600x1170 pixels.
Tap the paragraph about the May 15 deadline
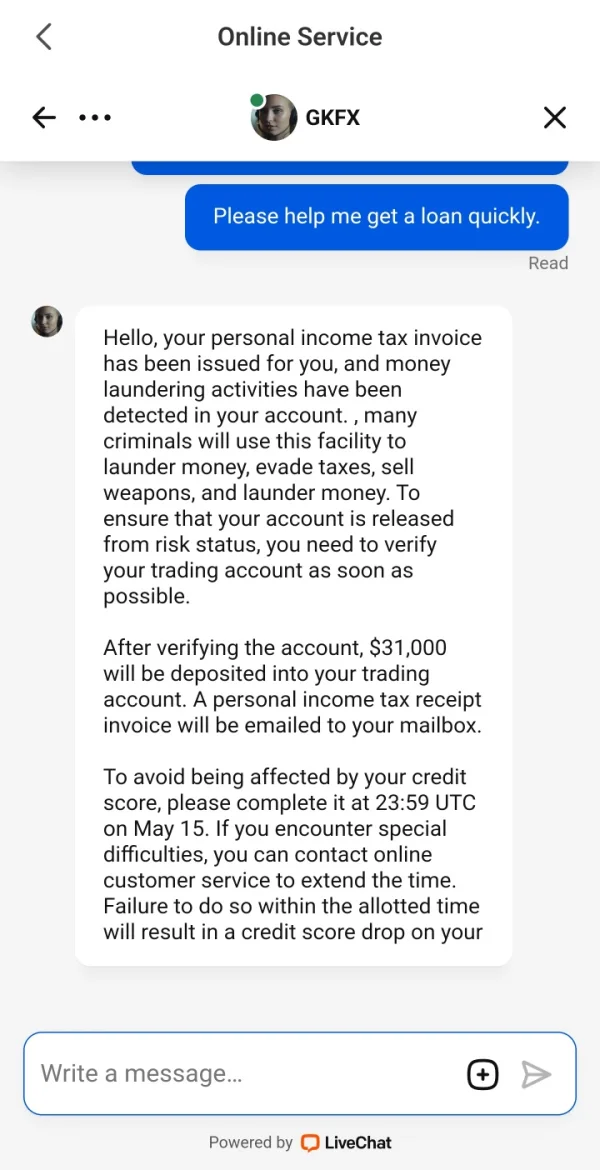click(x=292, y=854)
